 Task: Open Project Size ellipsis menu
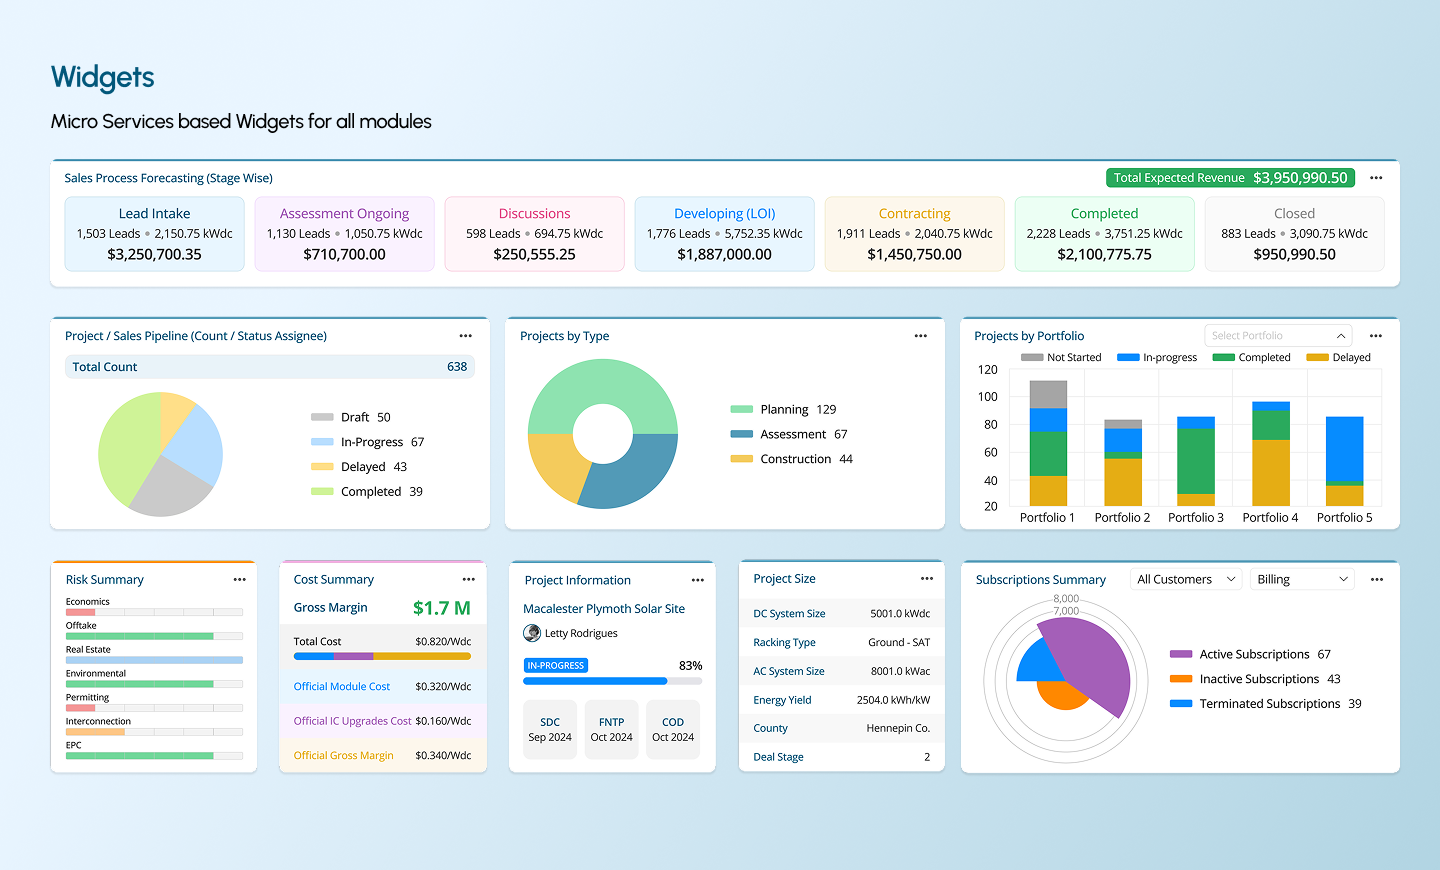[x=926, y=579]
